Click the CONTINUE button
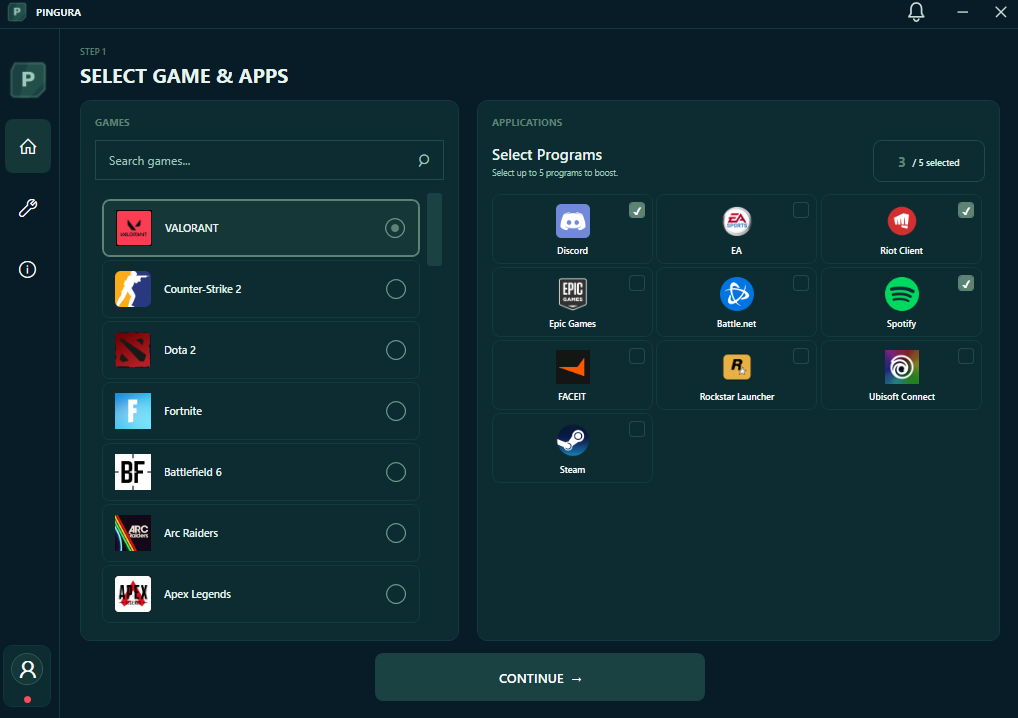Viewport: 1018px width, 718px height. click(540, 677)
